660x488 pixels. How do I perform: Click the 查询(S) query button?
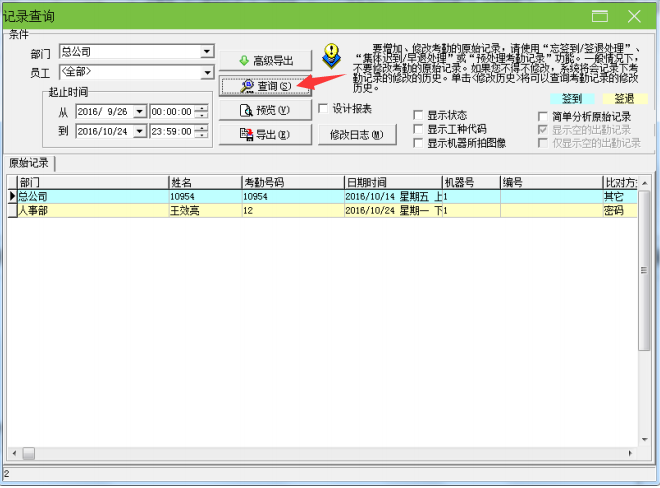click(x=265, y=86)
